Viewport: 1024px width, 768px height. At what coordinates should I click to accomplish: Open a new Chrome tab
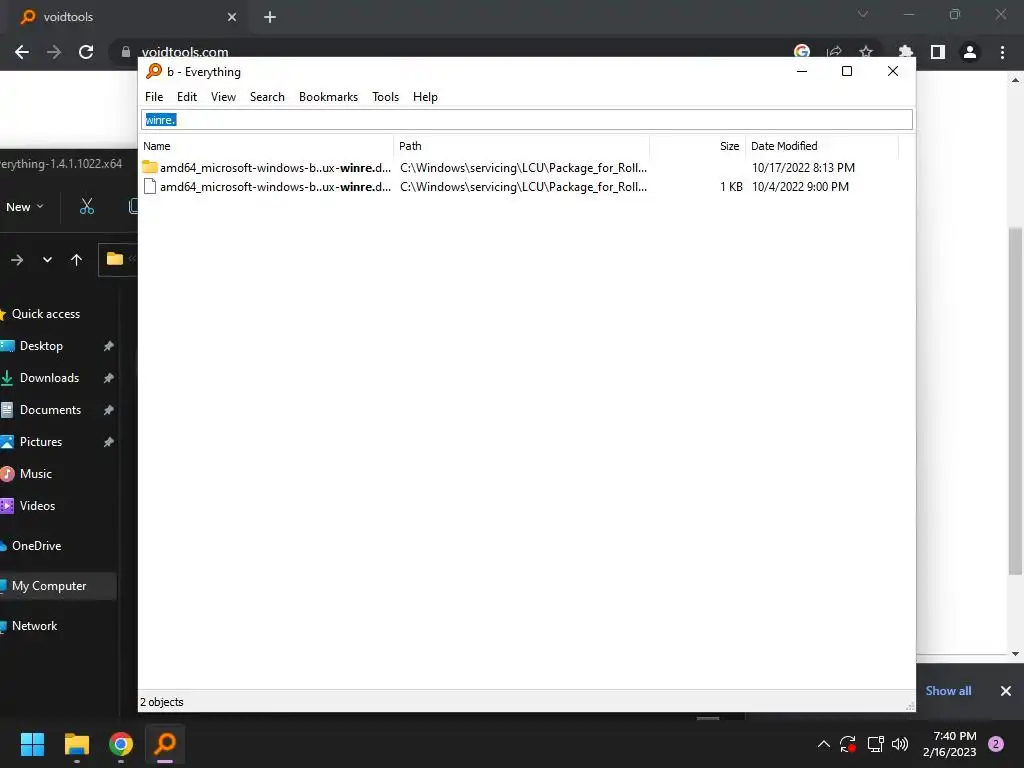(270, 17)
